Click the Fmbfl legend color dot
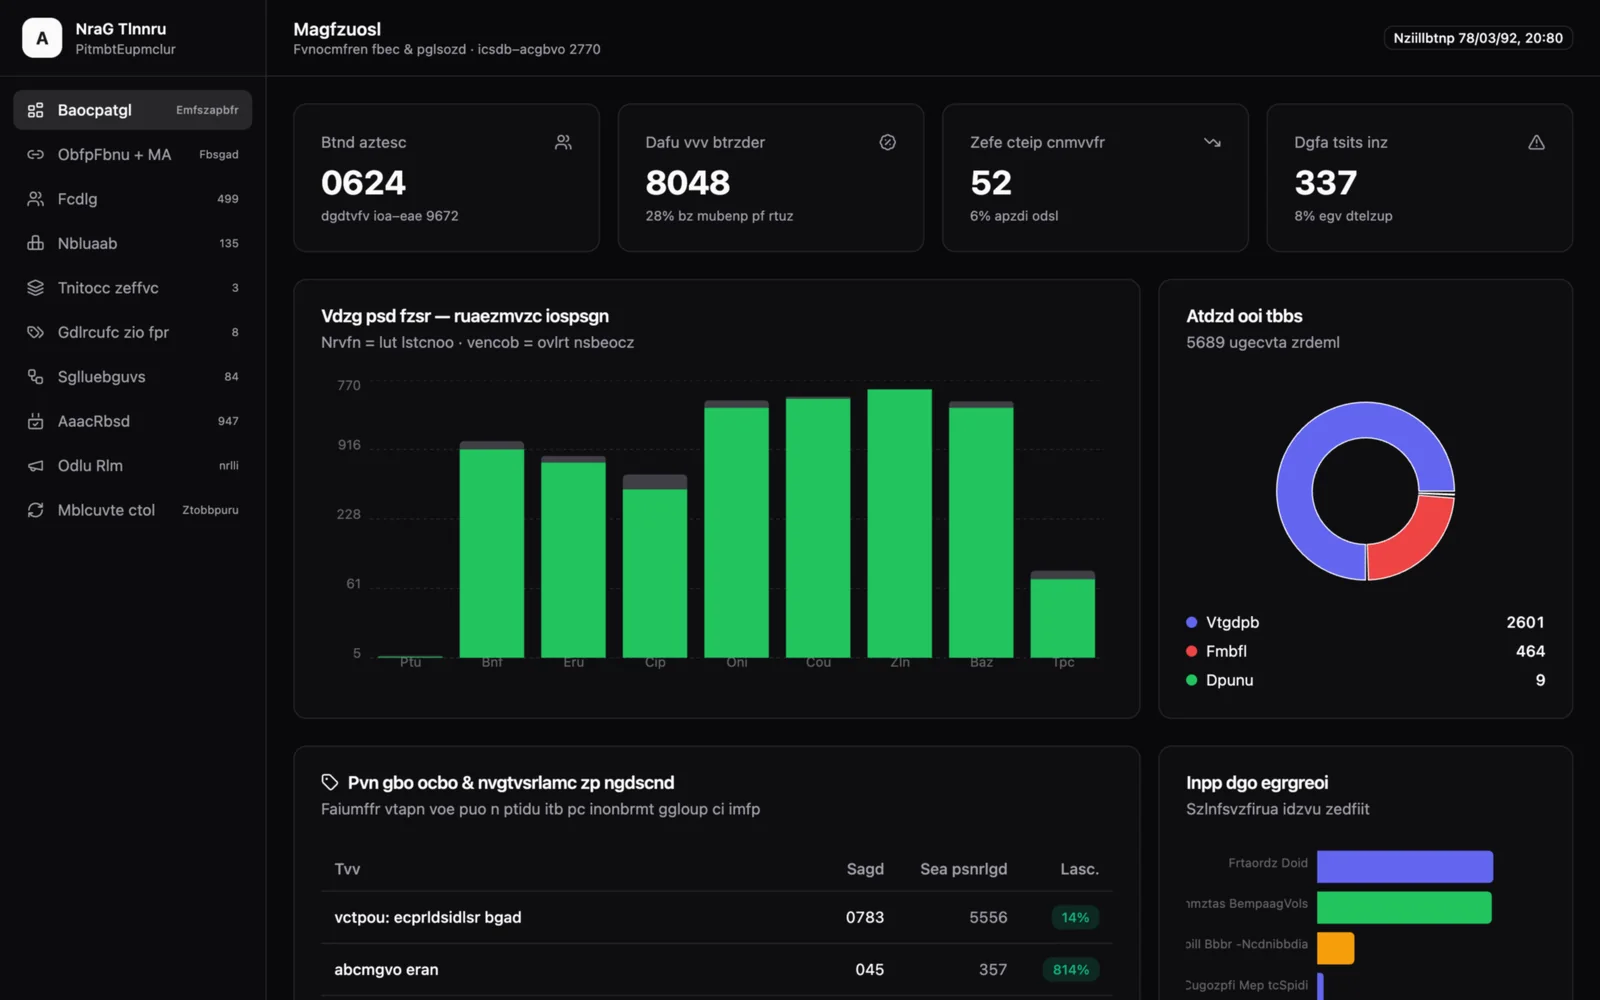The image size is (1600, 1000). pyautogui.click(x=1191, y=651)
